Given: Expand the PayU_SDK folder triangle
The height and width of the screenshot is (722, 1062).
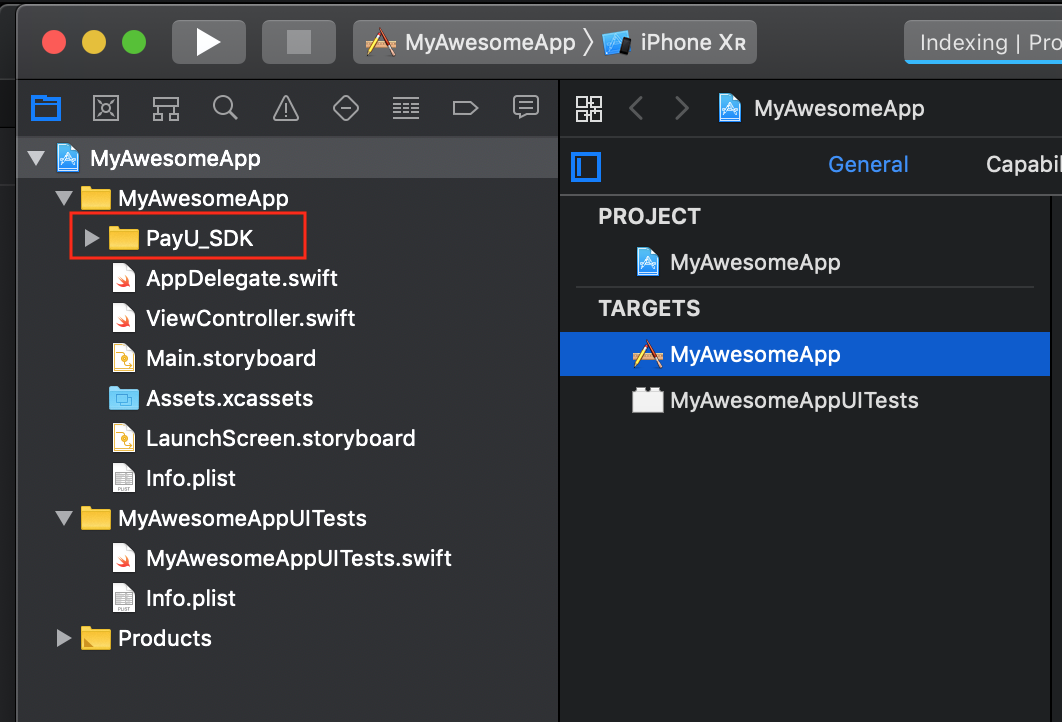Looking at the screenshot, I should click(x=92, y=238).
